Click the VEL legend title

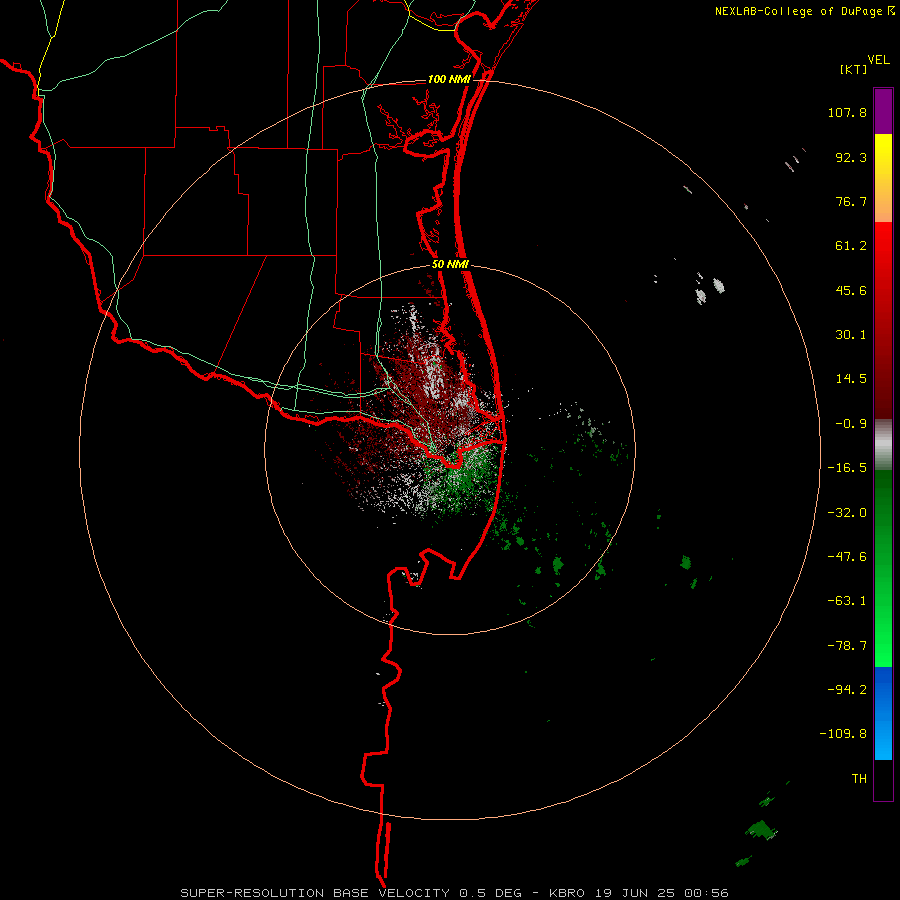tap(878, 60)
